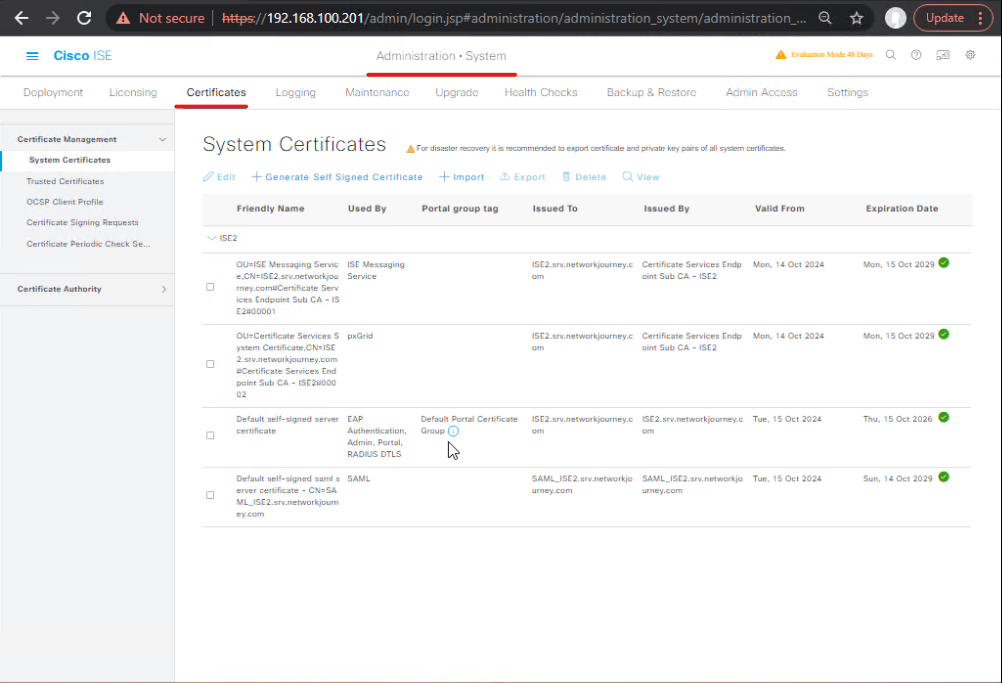Click the disaster recovery warning triangle
The image size is (1002, 683).
(x=411, y=149)
